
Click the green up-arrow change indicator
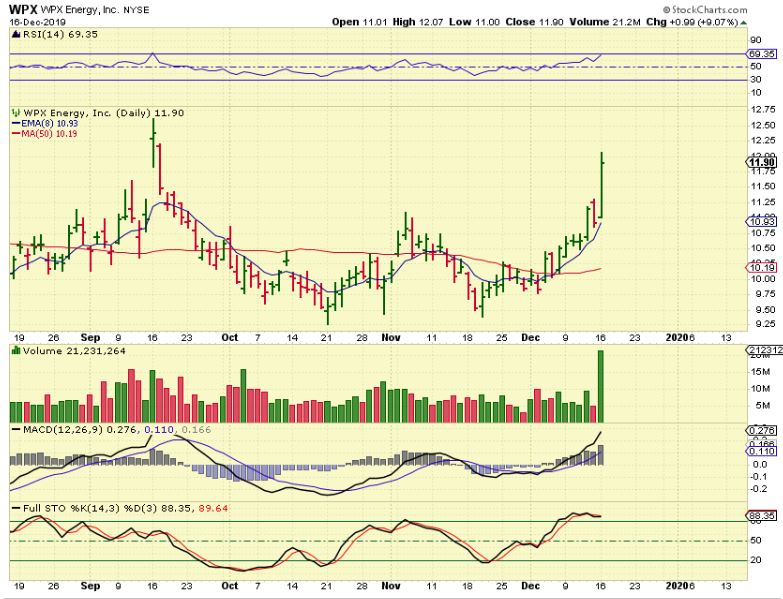(x=744, y=22)
